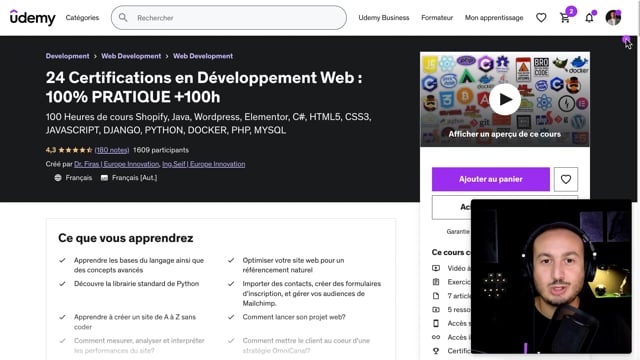Click 'Découvre la librairie standard de Python'
The image size is (640, 360).
[136, 284]
